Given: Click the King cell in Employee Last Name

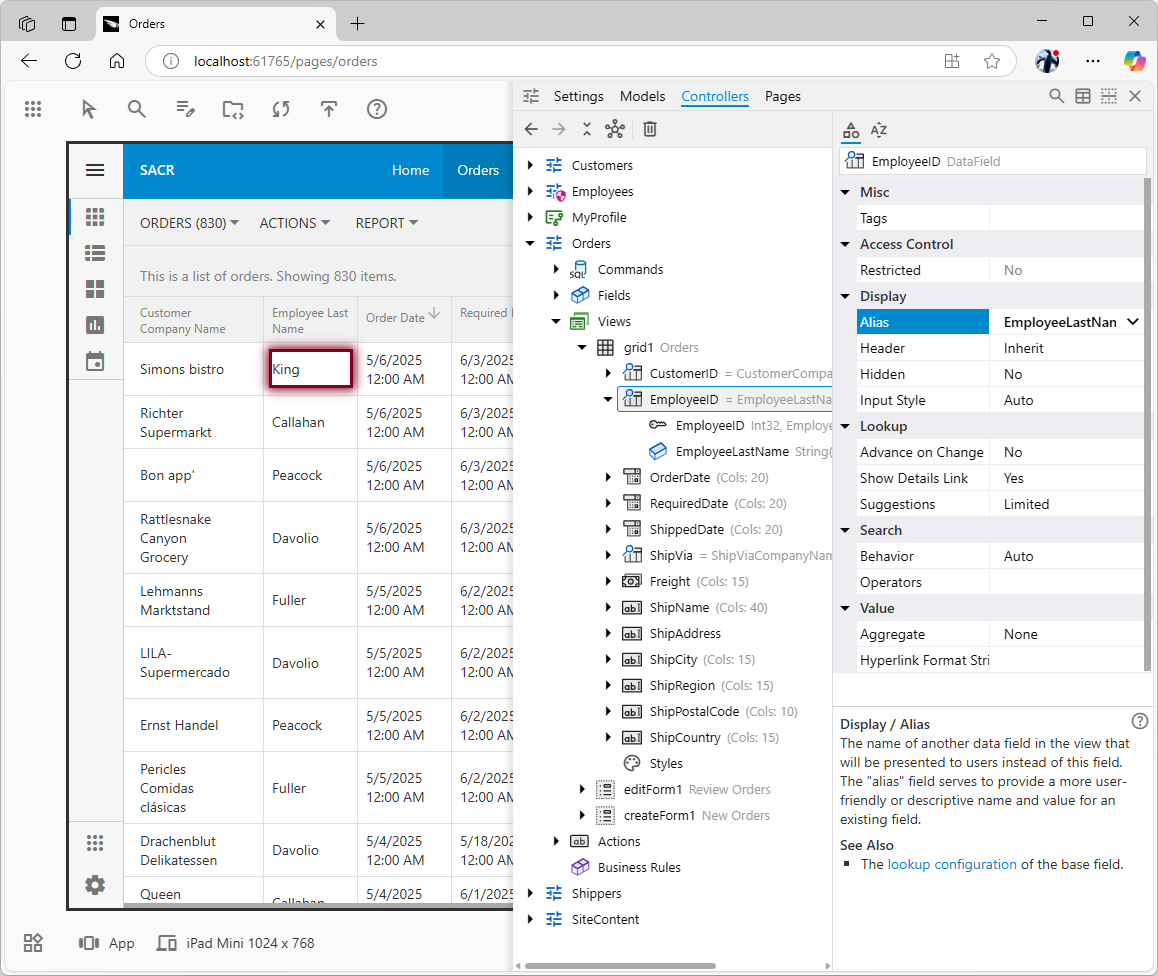Looking at the screenshot, I should point(310,368).
